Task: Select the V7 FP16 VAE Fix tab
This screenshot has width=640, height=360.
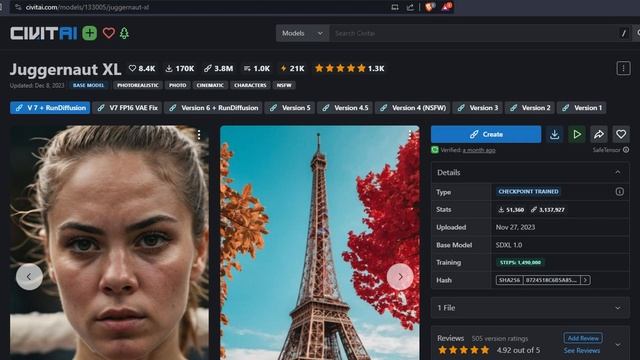Action: pyautogui.click(x=127, y=108)
